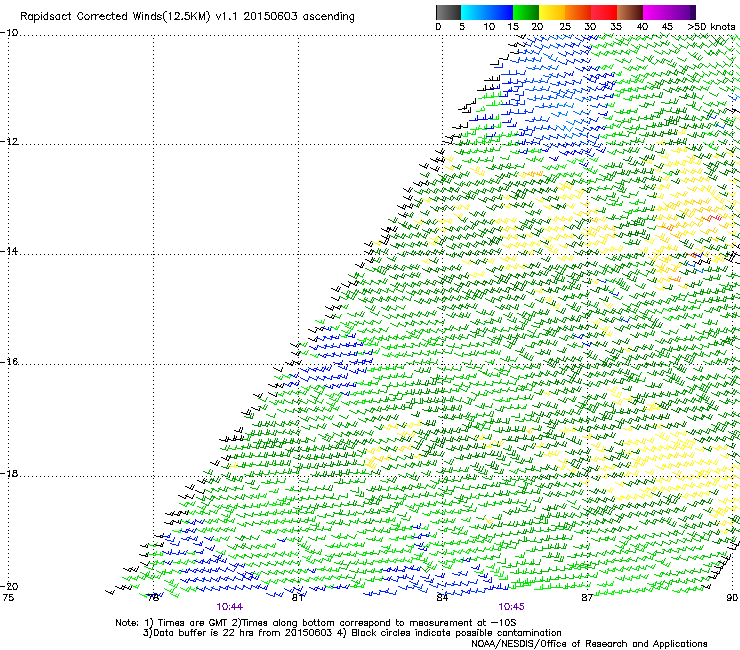Click the Rapidscat Corrected Winds title text
The width and height of the screenshot is (740, 650).
tap(187, 17)
